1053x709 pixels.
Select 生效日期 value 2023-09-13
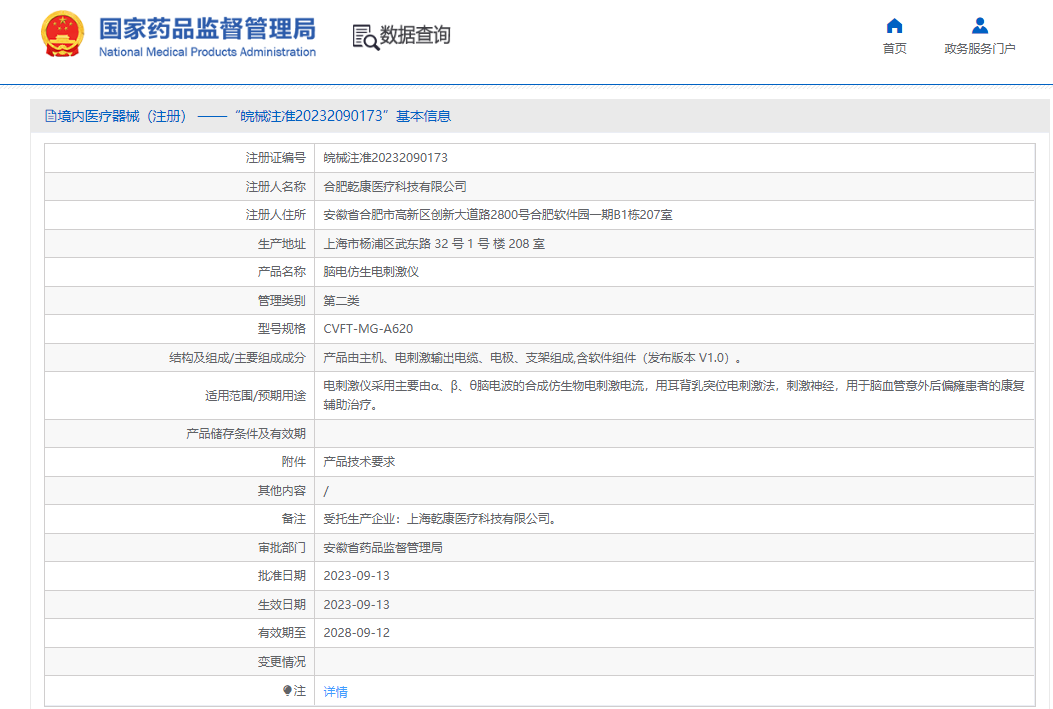coord(357,605)
